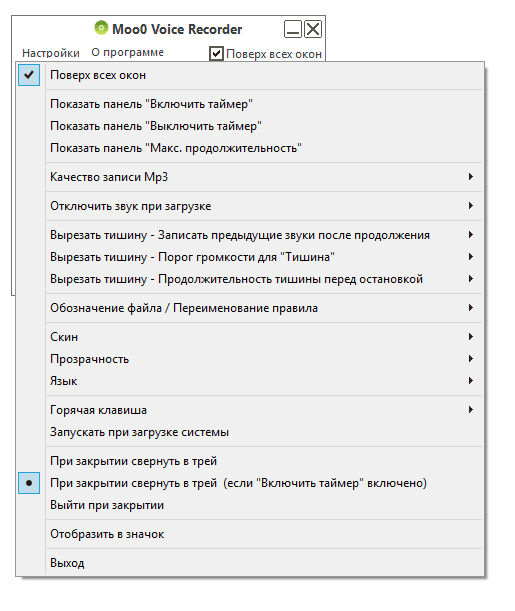The image size is (515, 611).
Task: Expand the 'Язык' language submenu
Action: 250,381
